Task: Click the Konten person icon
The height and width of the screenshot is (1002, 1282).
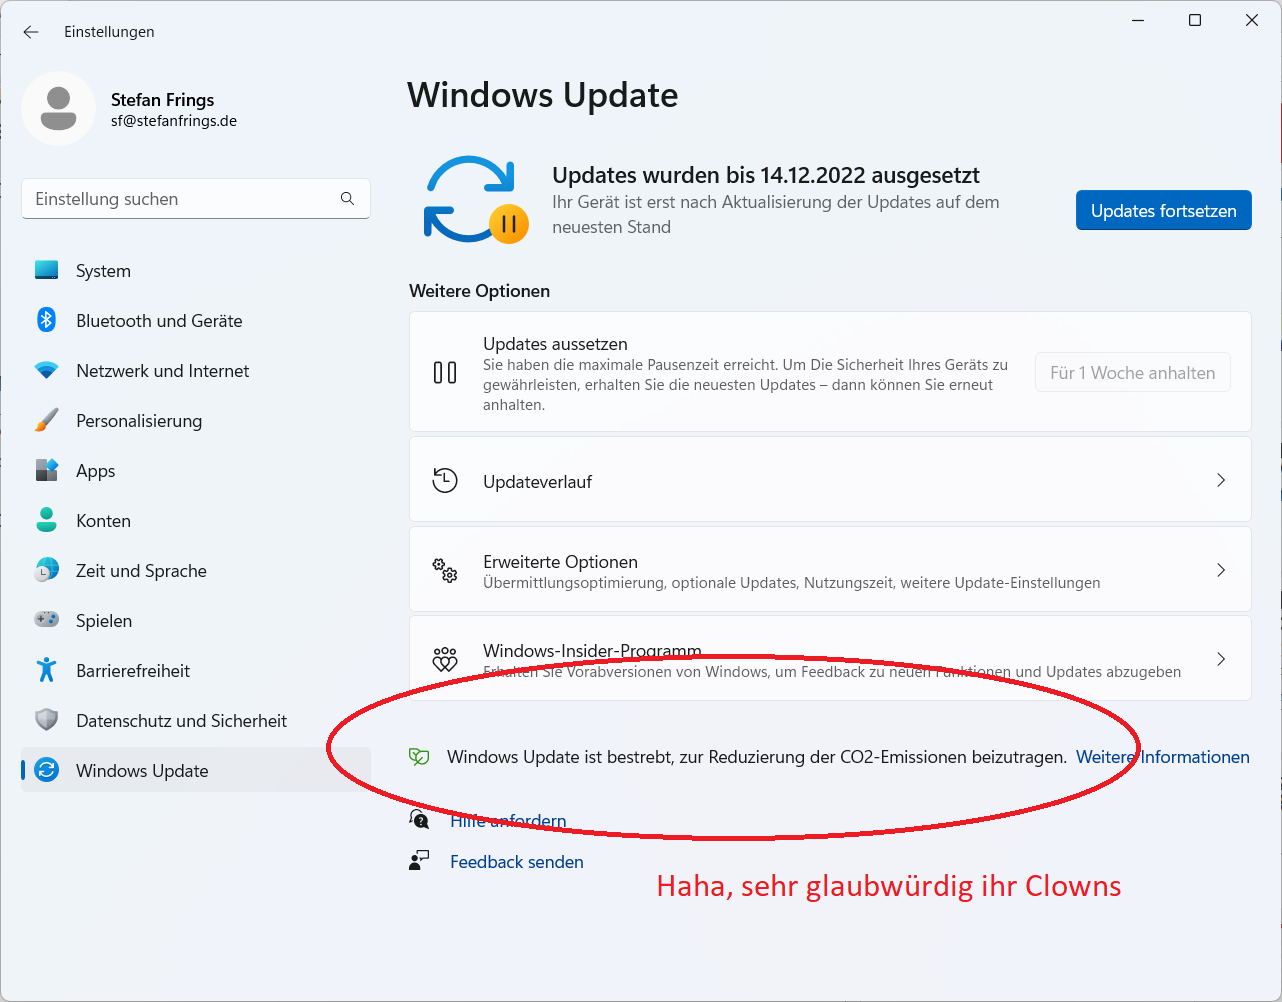Action: [47, 520]
